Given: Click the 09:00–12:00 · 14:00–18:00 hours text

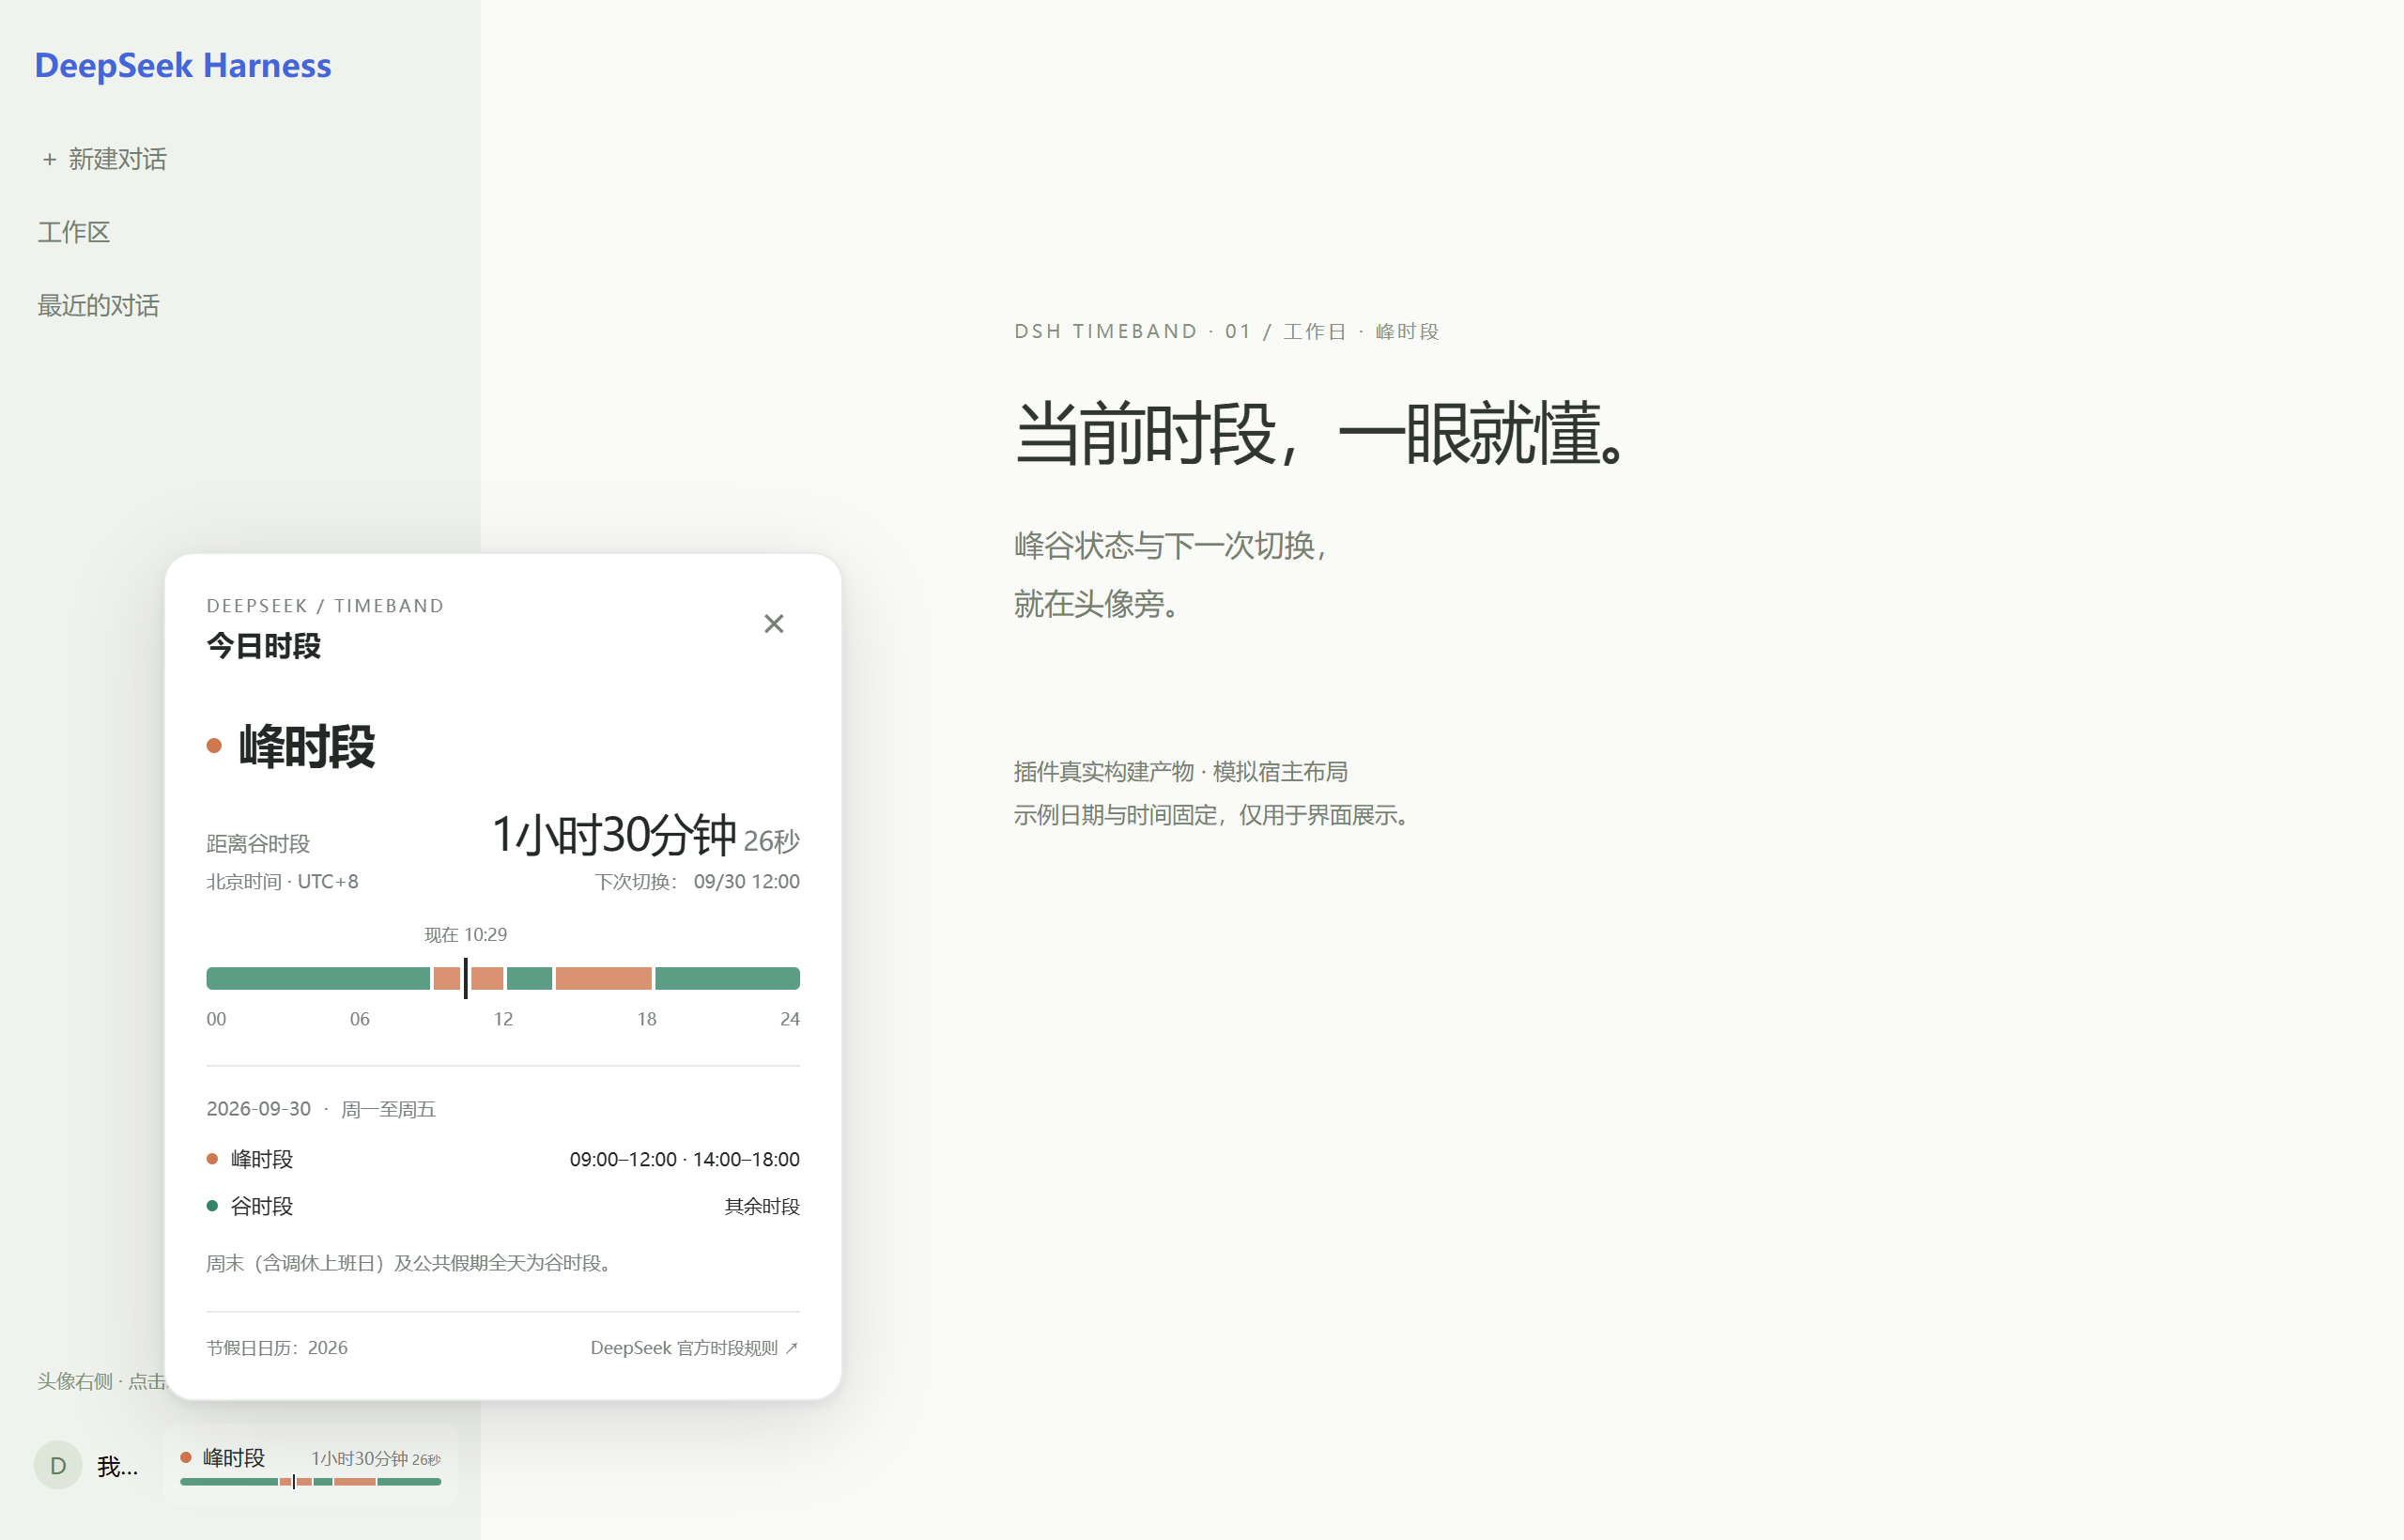Looking at the screenshot, I should point(685,1159).
